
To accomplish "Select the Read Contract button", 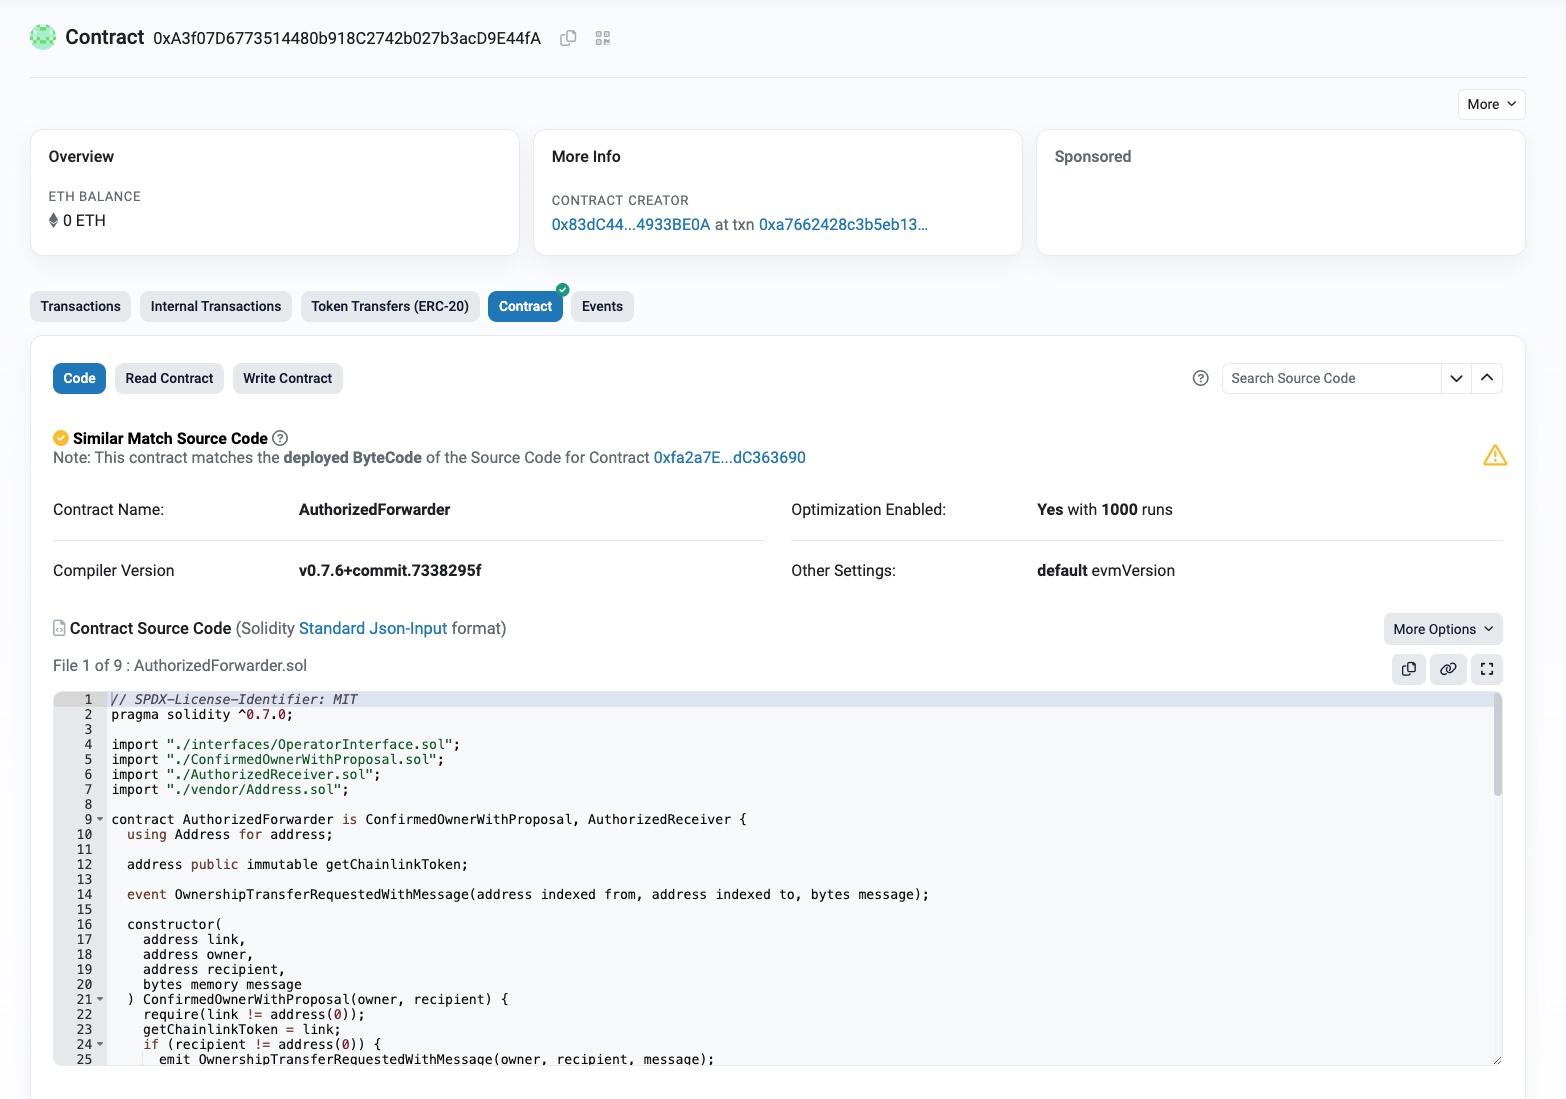I will [x=169, y=378].
